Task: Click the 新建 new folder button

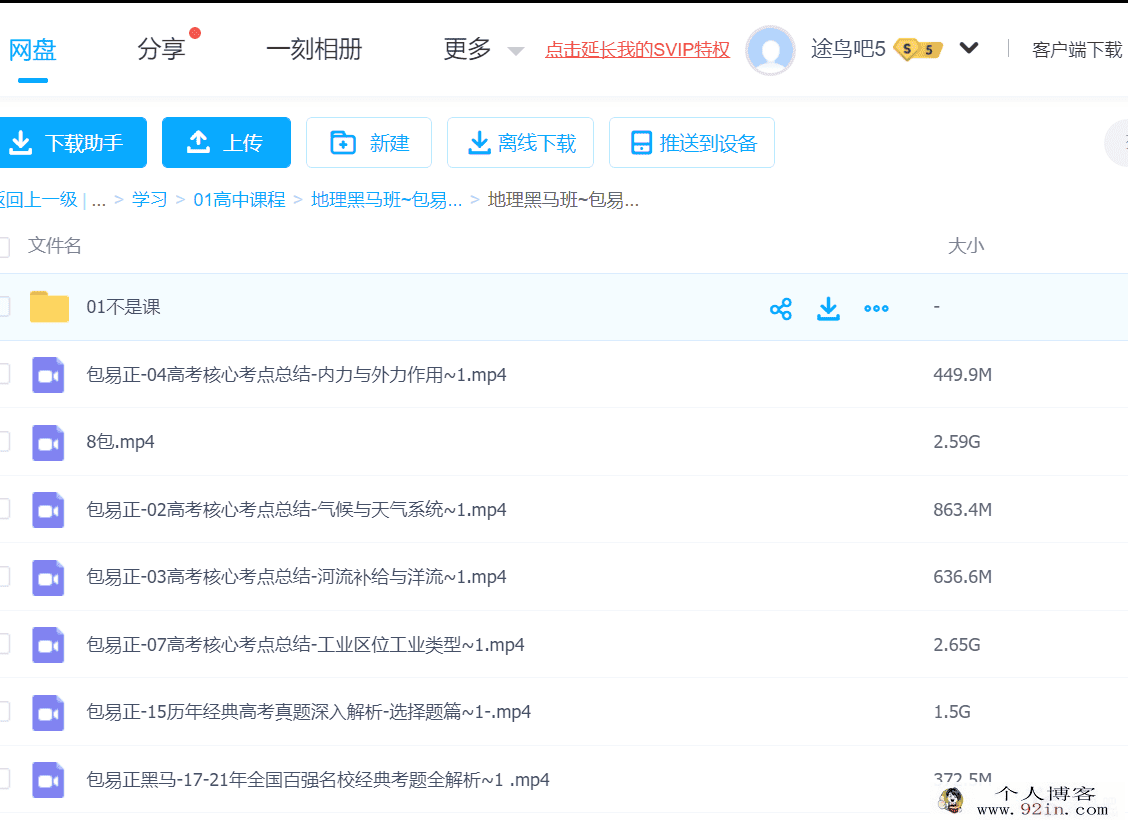Action: point(369,142)
